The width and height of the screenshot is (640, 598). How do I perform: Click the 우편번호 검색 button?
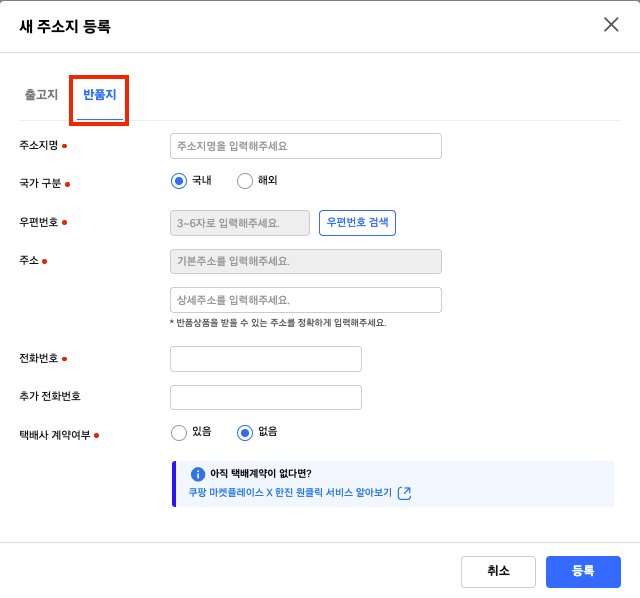357,223
